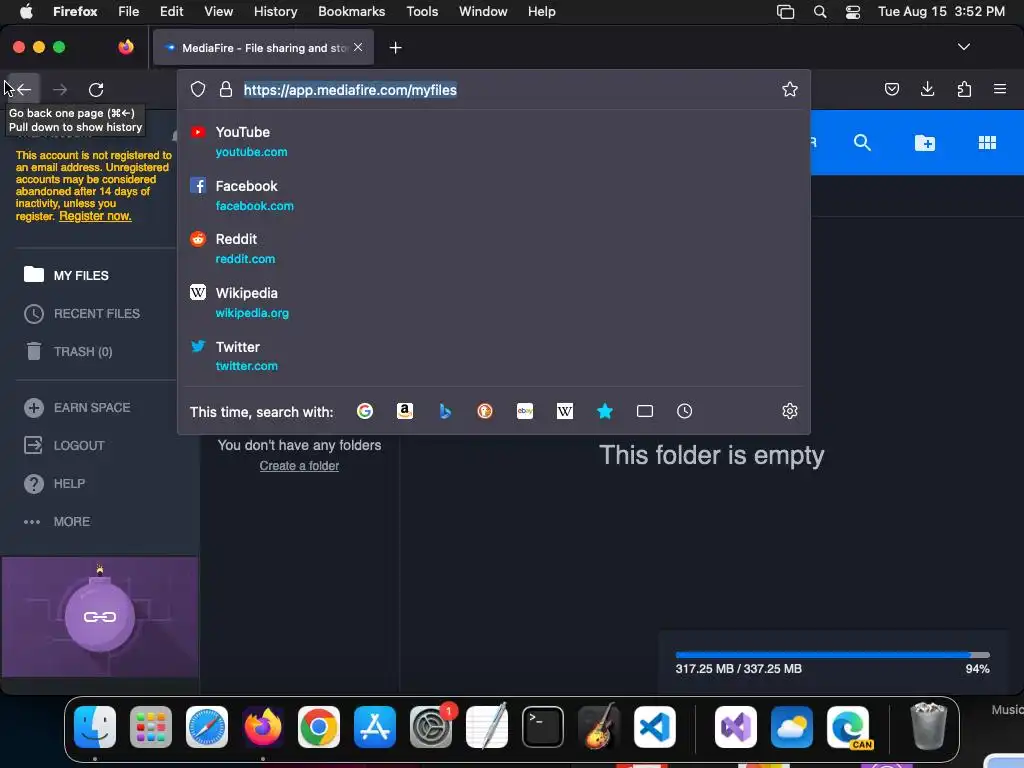Open macOS Control Center toggle icon

tap(852, 12)
